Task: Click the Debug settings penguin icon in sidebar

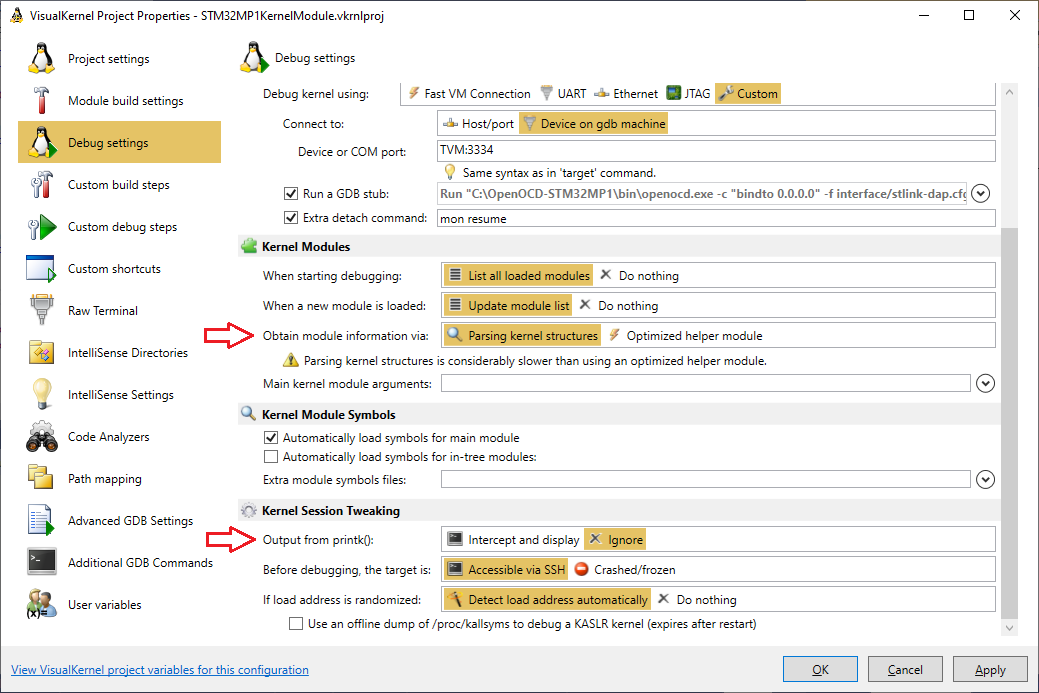Action: (x=41, y=142)
